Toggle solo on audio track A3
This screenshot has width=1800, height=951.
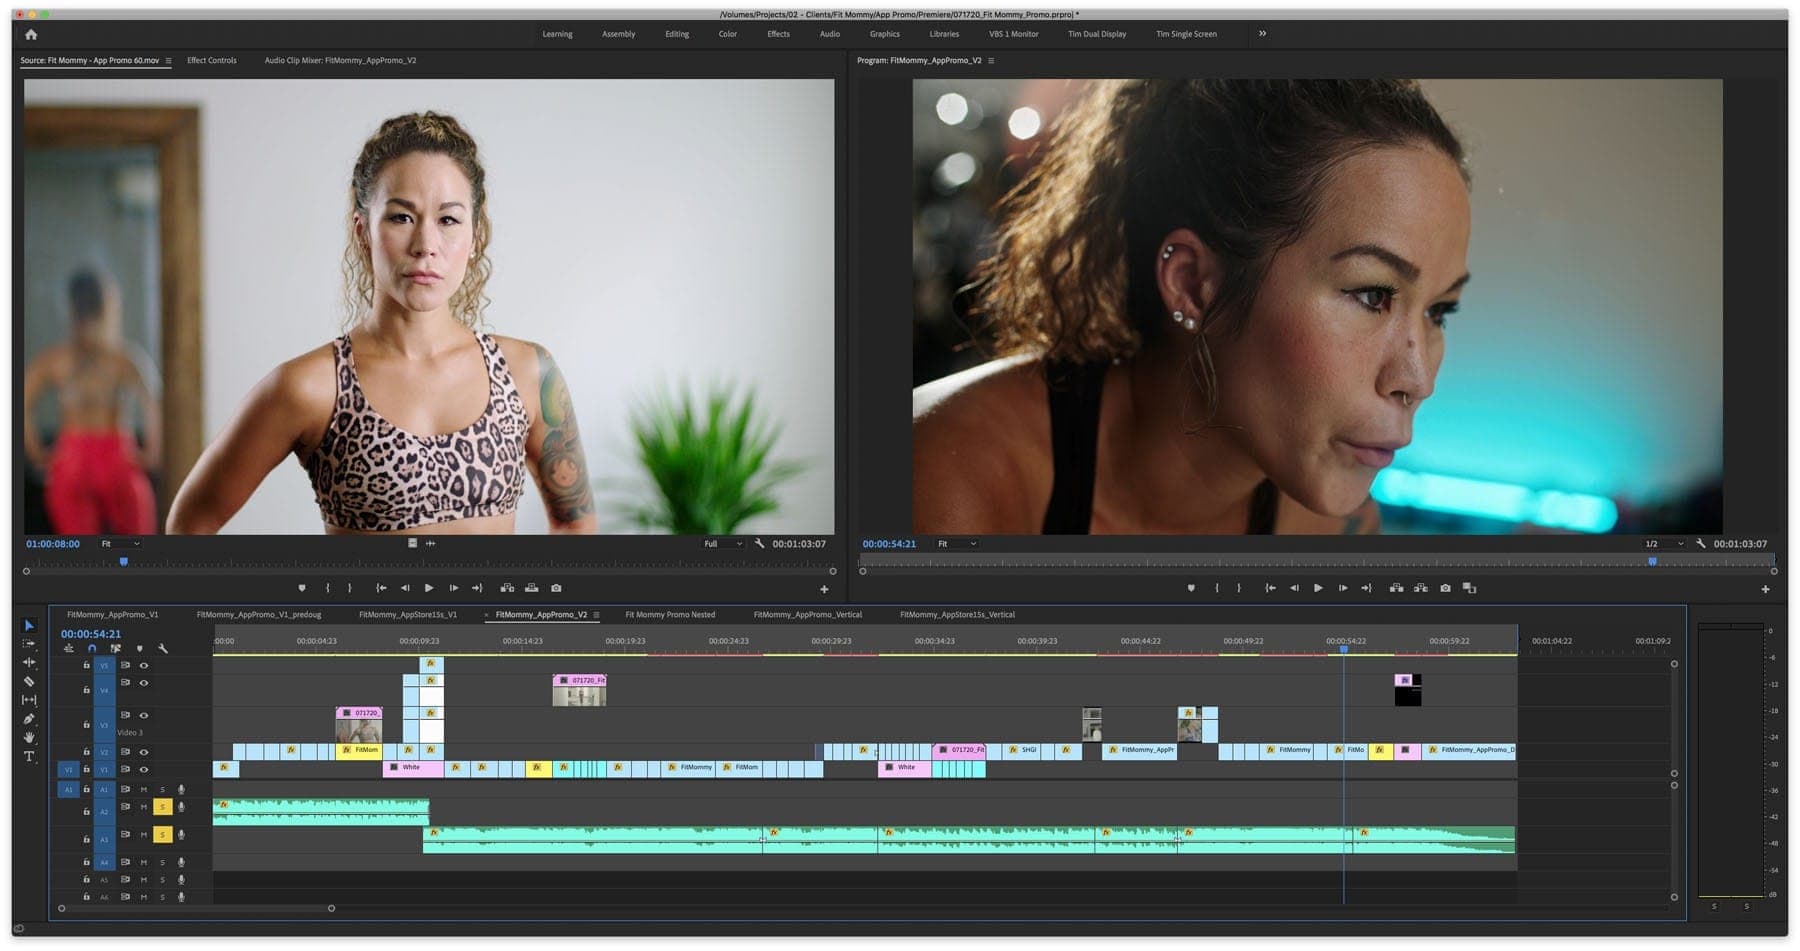pyautogui.click(x=162, y=834)
